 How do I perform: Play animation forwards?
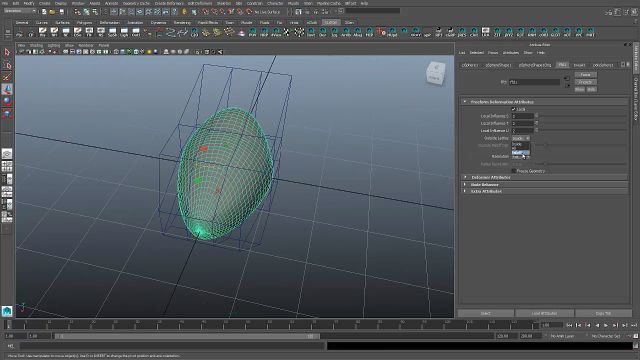(x=606, y=325)
